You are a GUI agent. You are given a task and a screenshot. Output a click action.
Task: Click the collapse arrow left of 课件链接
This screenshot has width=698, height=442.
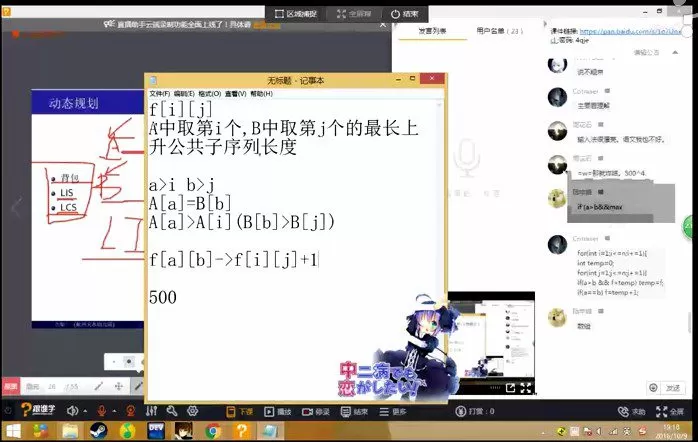[545, 24]
